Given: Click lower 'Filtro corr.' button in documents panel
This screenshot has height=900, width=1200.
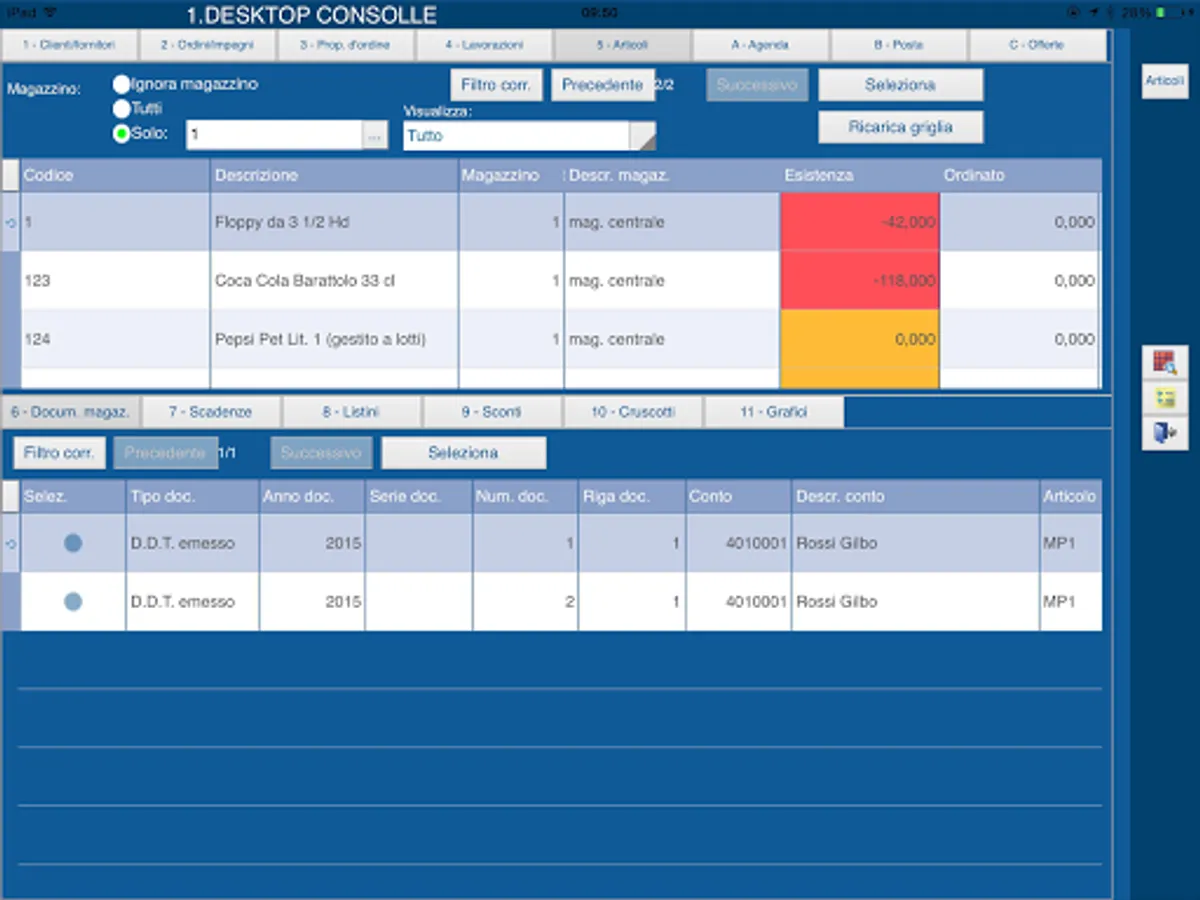Looking at the screenshot, I should coord(59,453).
